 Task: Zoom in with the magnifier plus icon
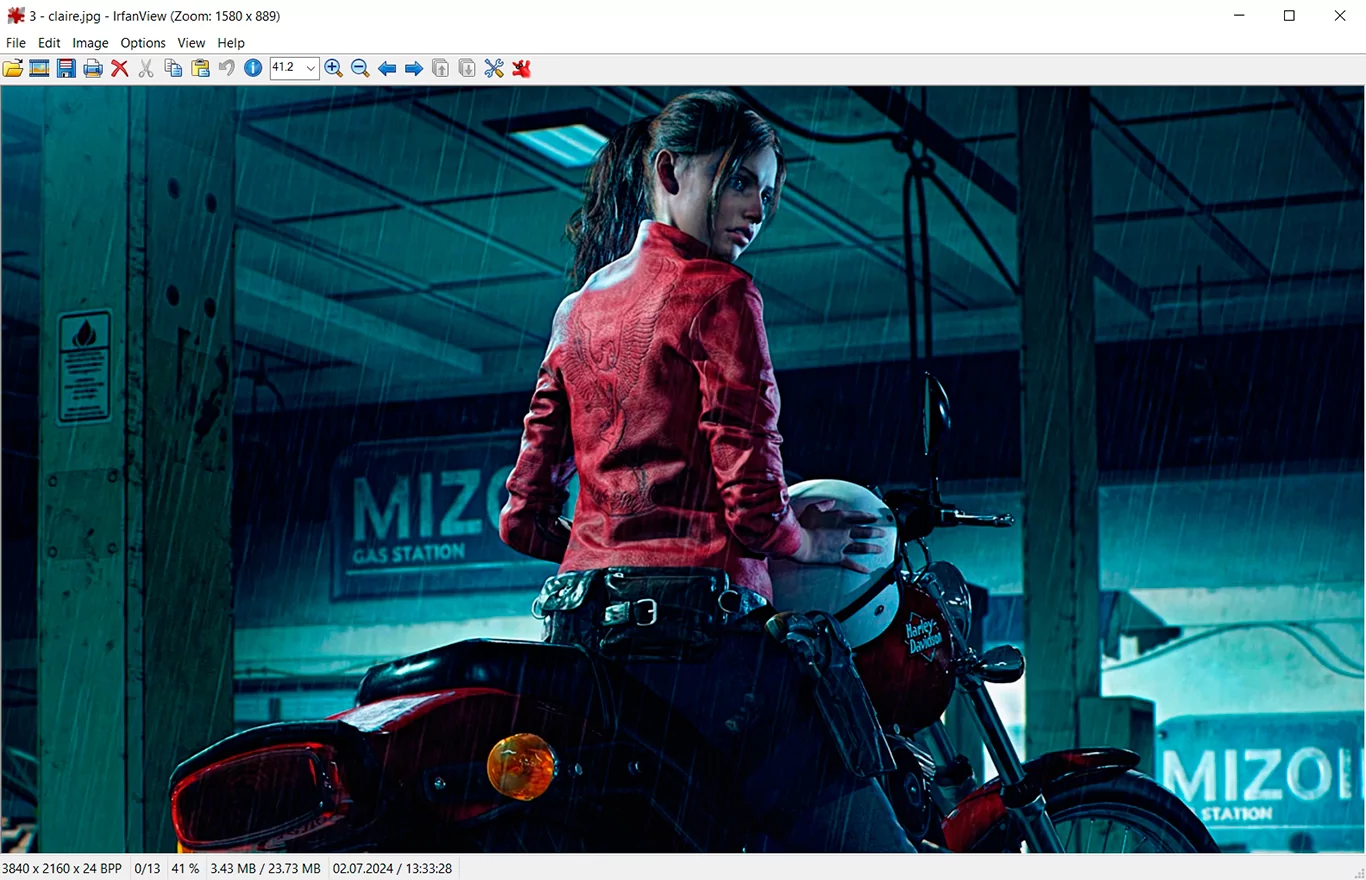334,68
